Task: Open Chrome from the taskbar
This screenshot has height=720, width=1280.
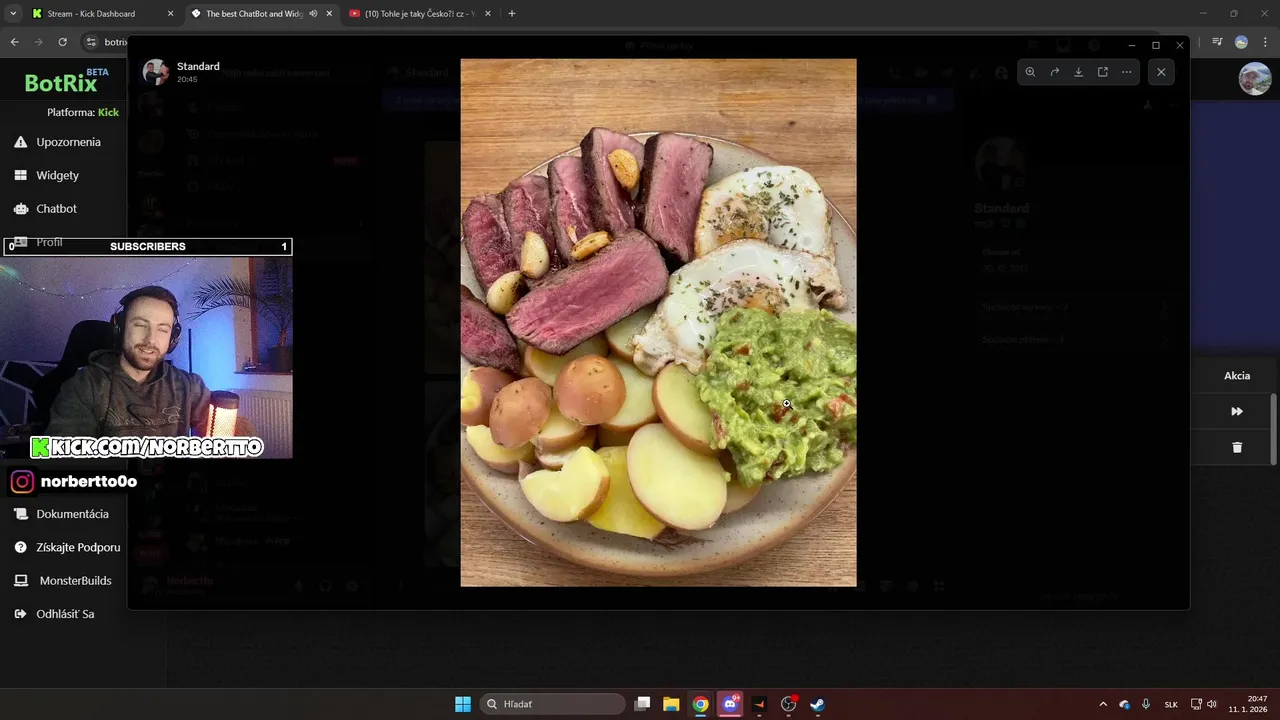Action: click(700, 704)
